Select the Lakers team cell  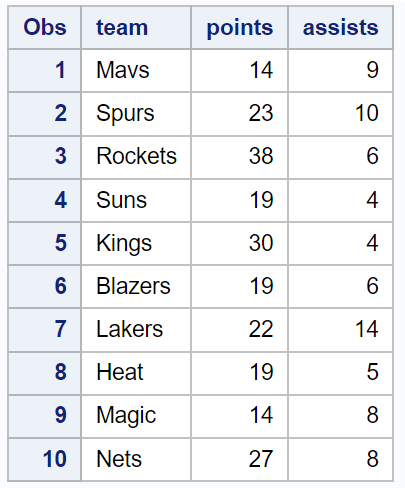tap(136, 330)
